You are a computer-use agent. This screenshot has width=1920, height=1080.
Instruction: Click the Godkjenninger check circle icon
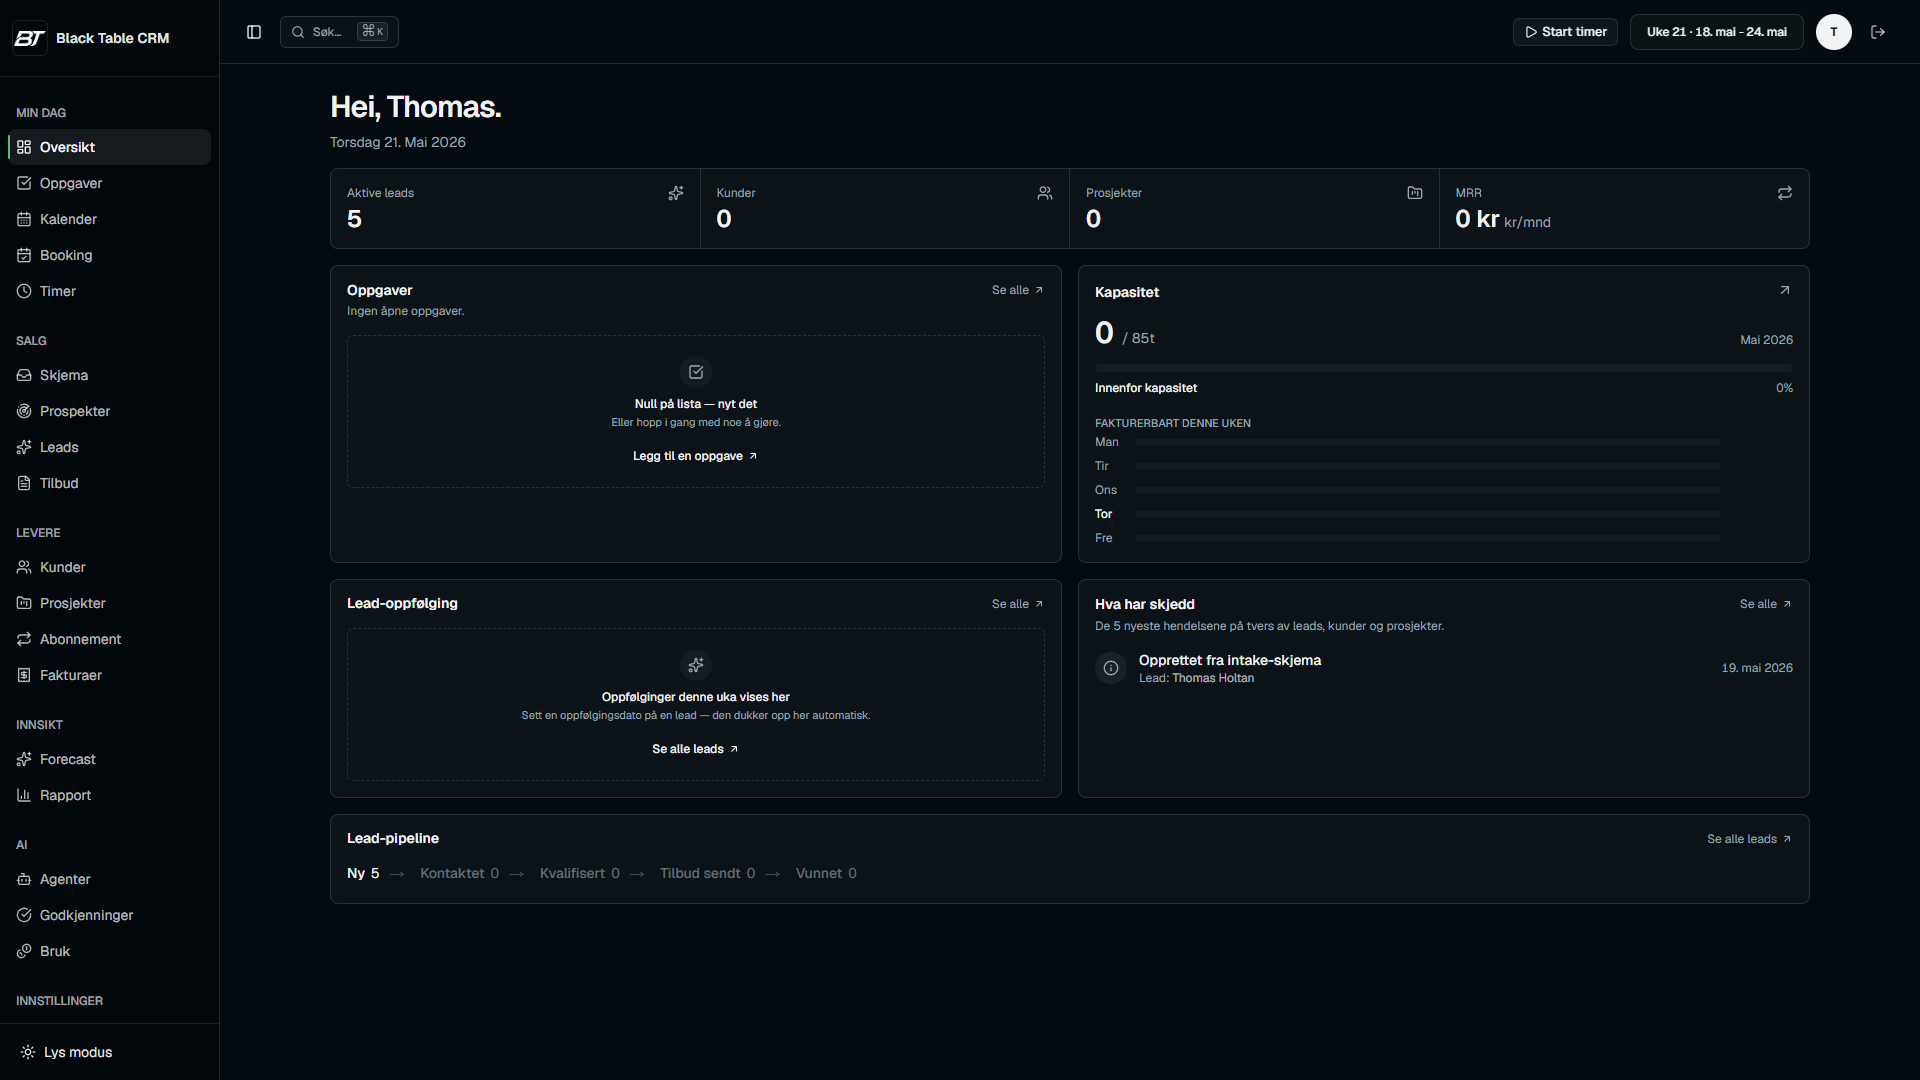(x=24, y=915)
